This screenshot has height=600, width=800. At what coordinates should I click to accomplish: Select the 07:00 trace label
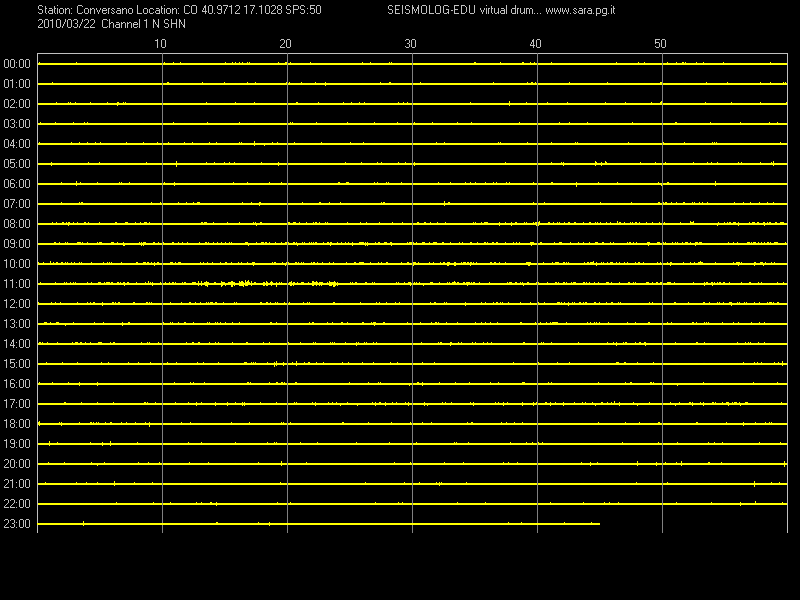(x=17, y=204)
